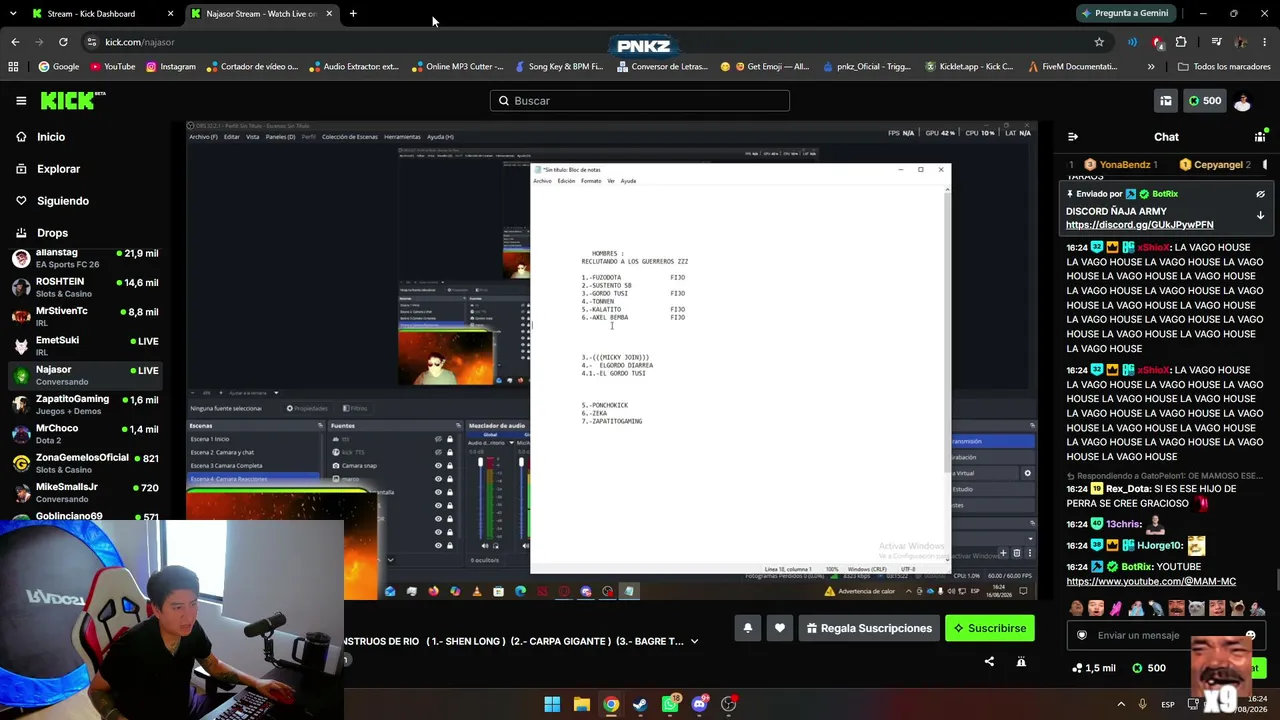Screen dimensions: 1280x720
Task: Report the stream using the alert icon
Action: 1021,661
